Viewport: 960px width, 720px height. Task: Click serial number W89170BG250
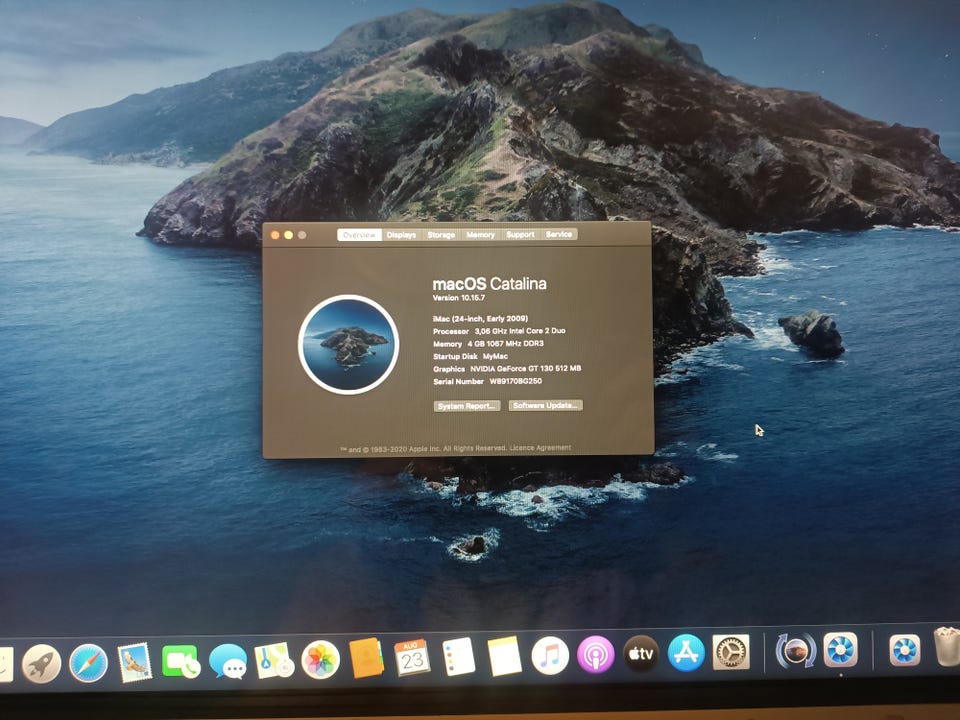point(516,381)
